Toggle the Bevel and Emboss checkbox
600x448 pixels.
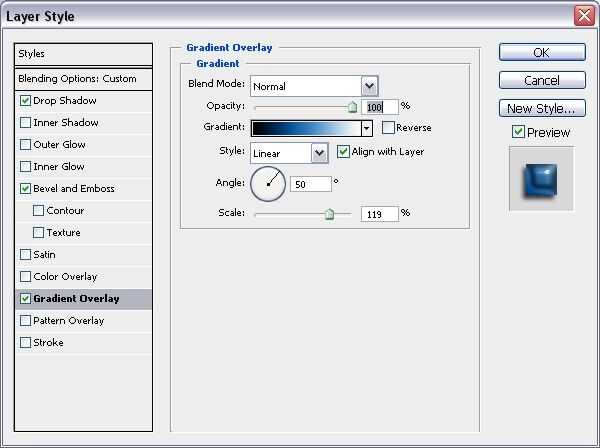coord(25,189)
